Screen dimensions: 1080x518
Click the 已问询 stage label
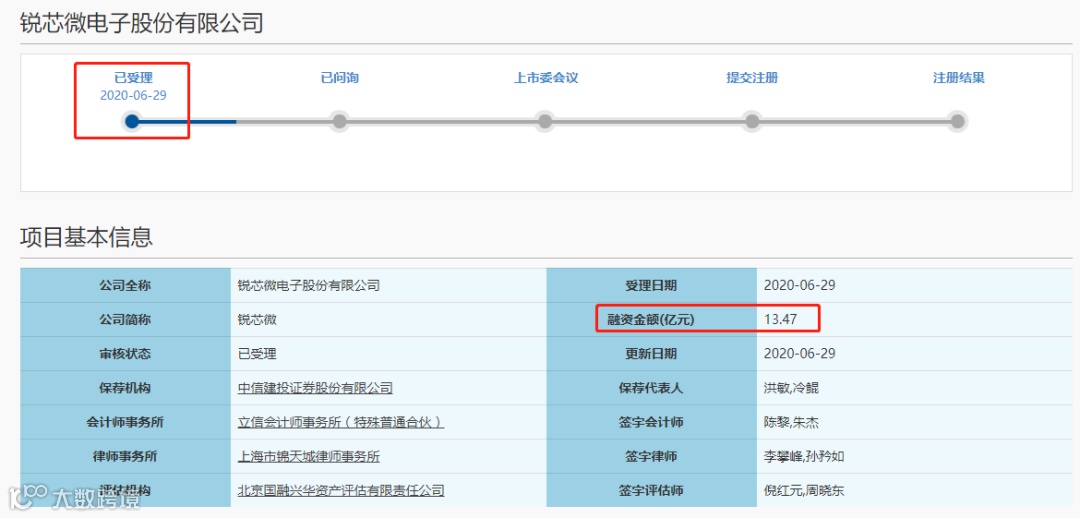tap(340, 78)
